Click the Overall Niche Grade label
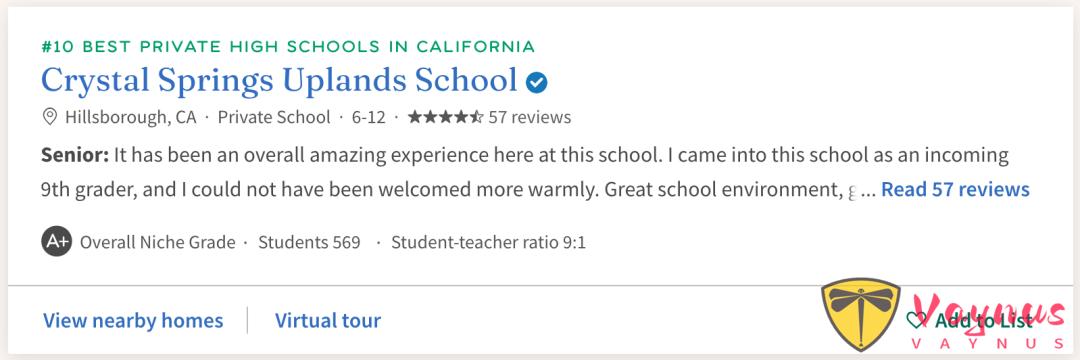The width and height of the screenshot is (1080, 360). tap(158, 242)
